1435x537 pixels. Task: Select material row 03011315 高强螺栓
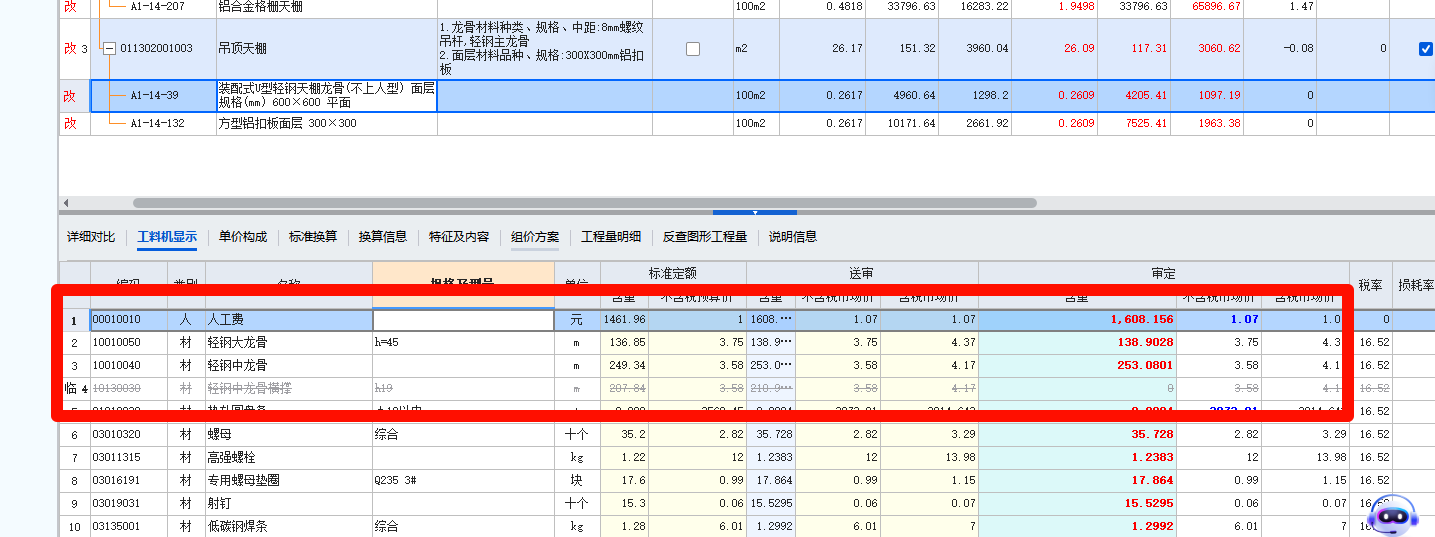tap(747, 457)
